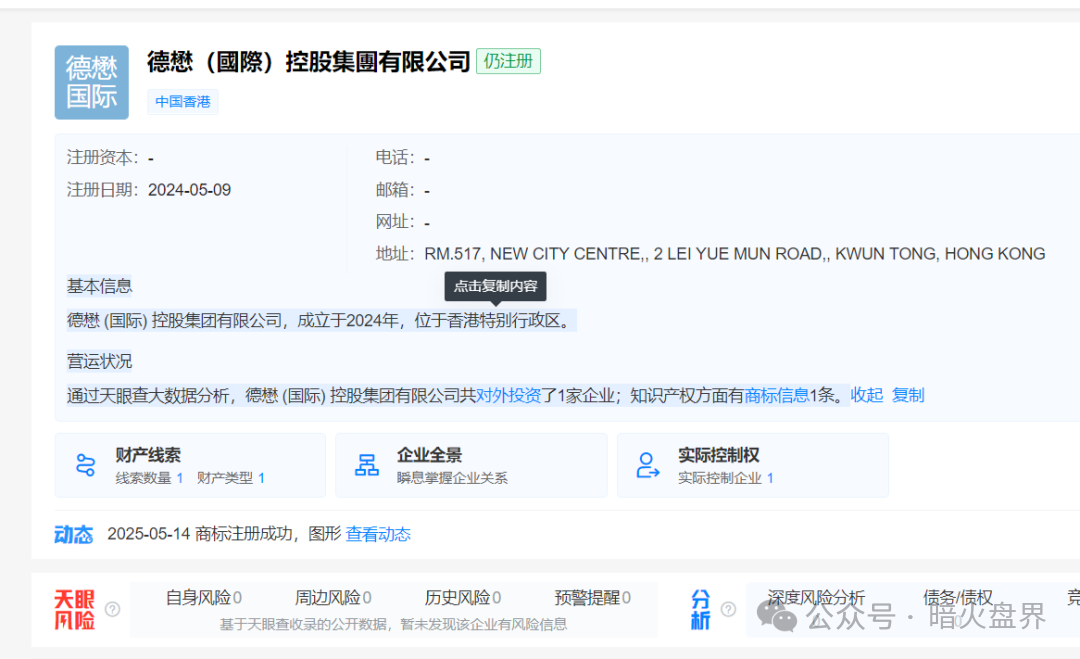
Task: Open 查看动态 to view company updates
Action: (377, 534)
